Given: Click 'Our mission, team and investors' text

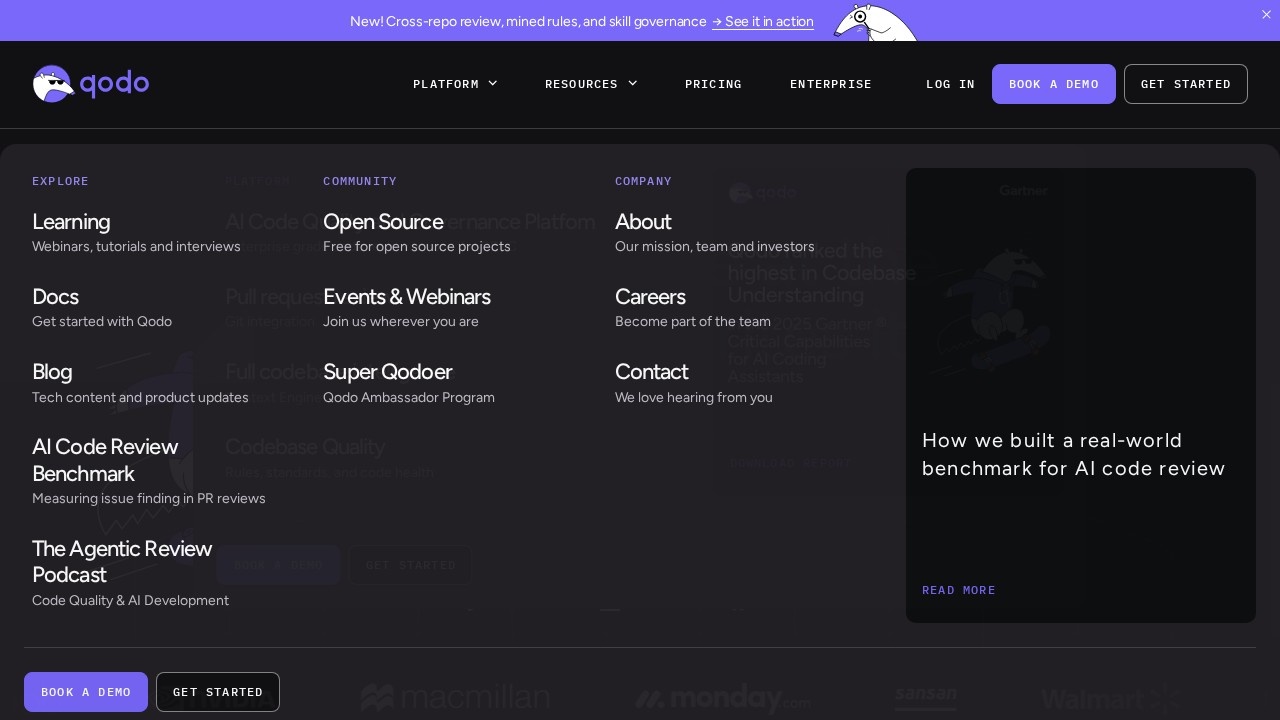Looking at the screenshot, I should (x=715, y=246).
